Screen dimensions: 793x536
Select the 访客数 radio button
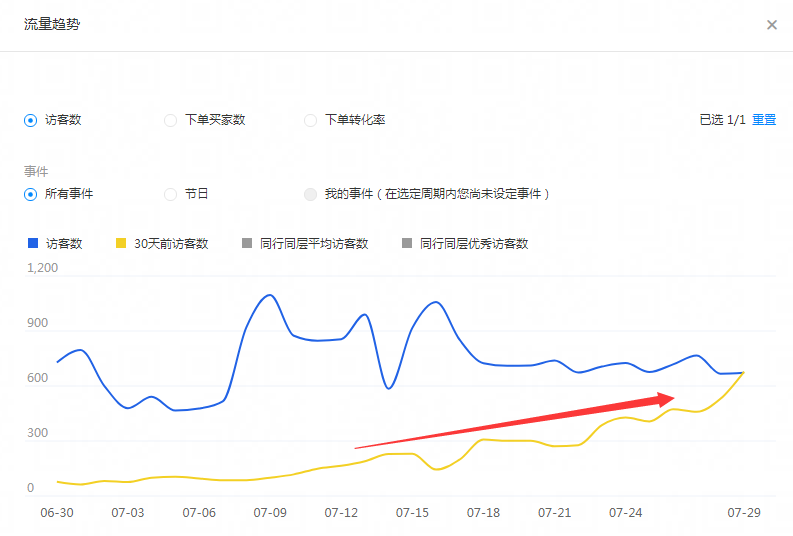[30, 120]
